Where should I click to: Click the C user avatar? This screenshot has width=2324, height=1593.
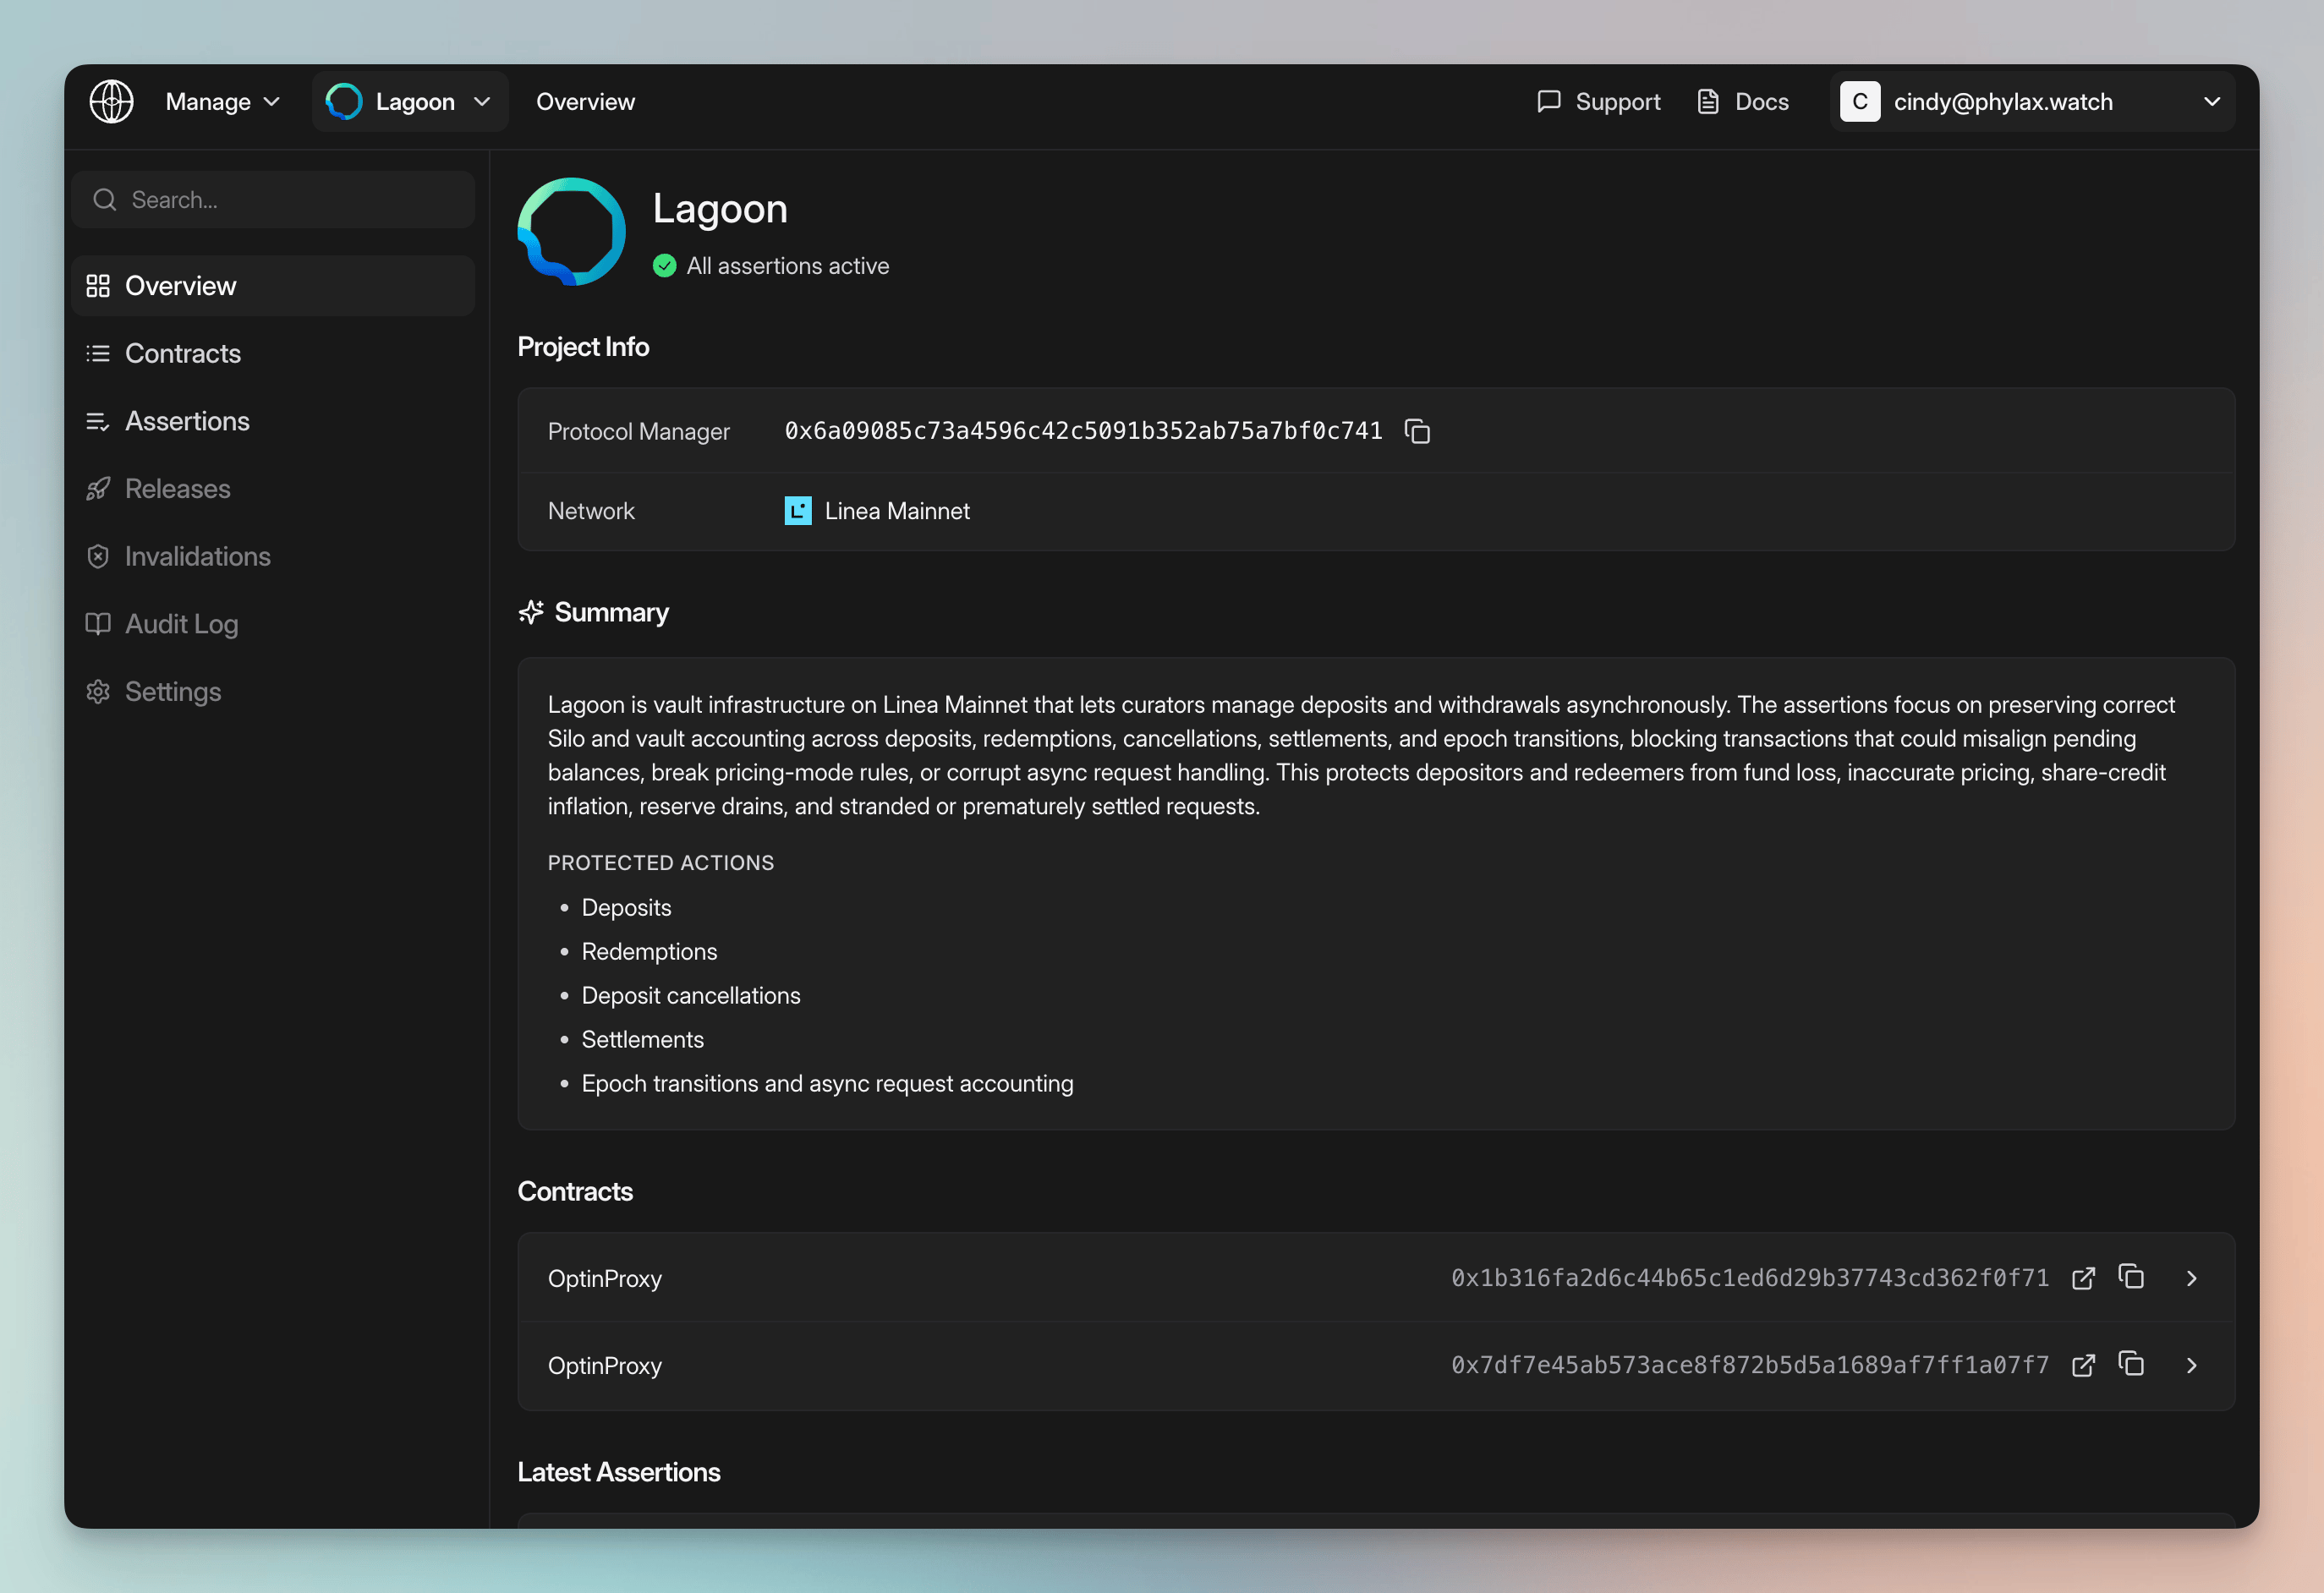pyautogui.click(x=1860, y=101)
